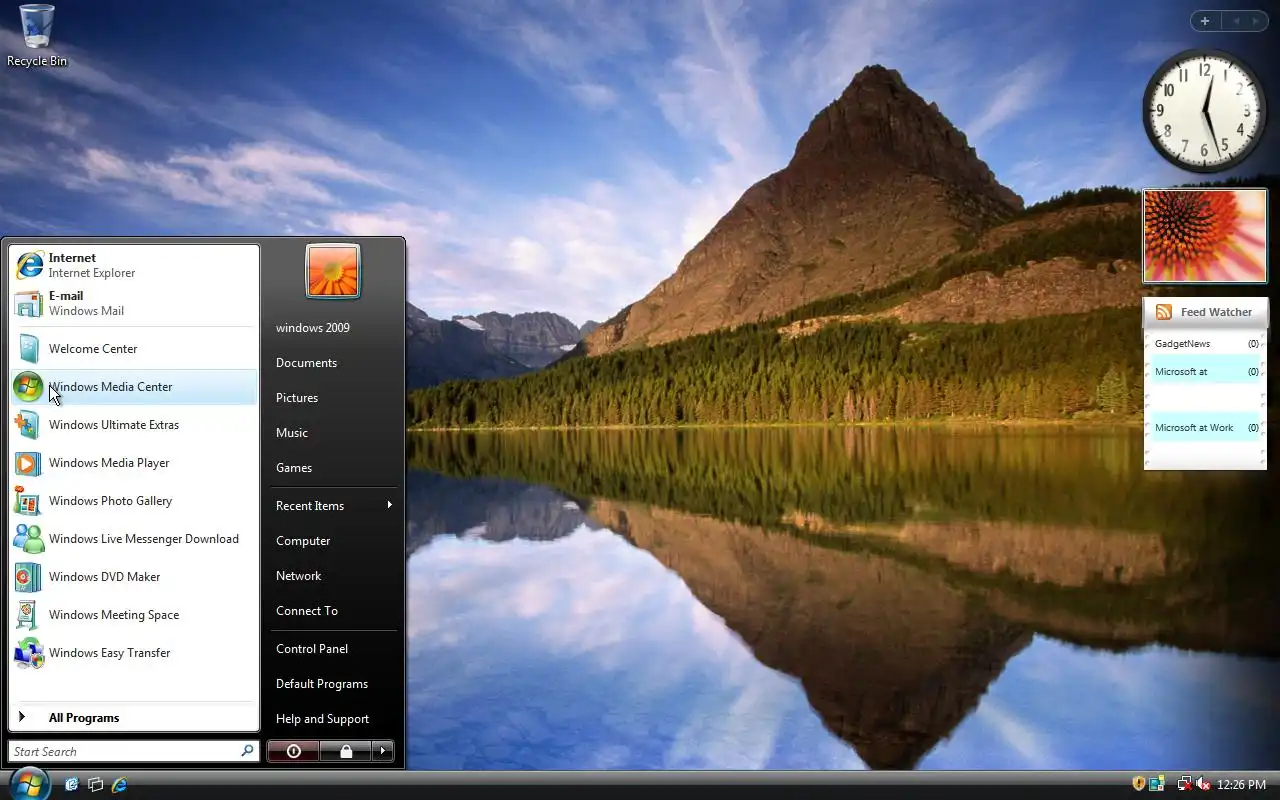
Task: Expand Recent Items submenu
Action: tap(333, 506)
